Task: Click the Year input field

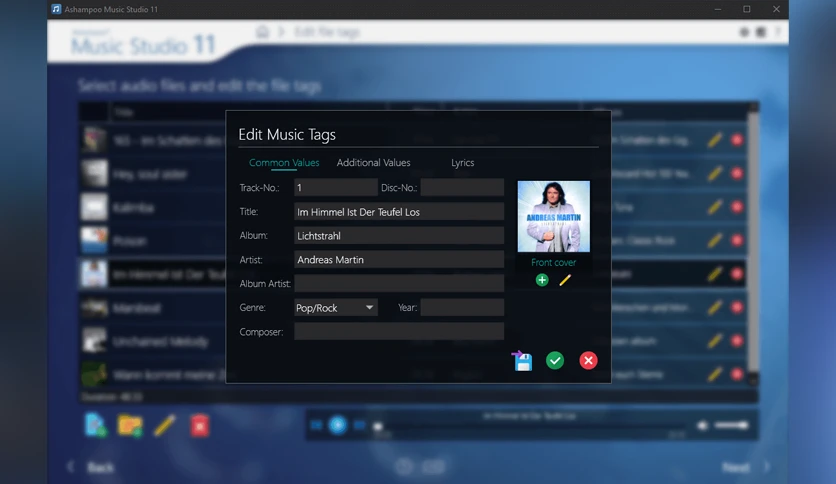Action: 462,308
